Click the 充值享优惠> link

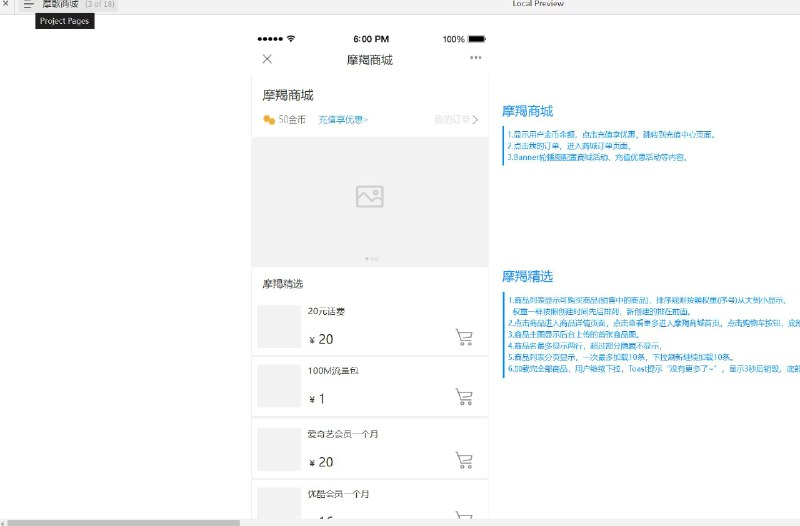(x=343, y=119)
